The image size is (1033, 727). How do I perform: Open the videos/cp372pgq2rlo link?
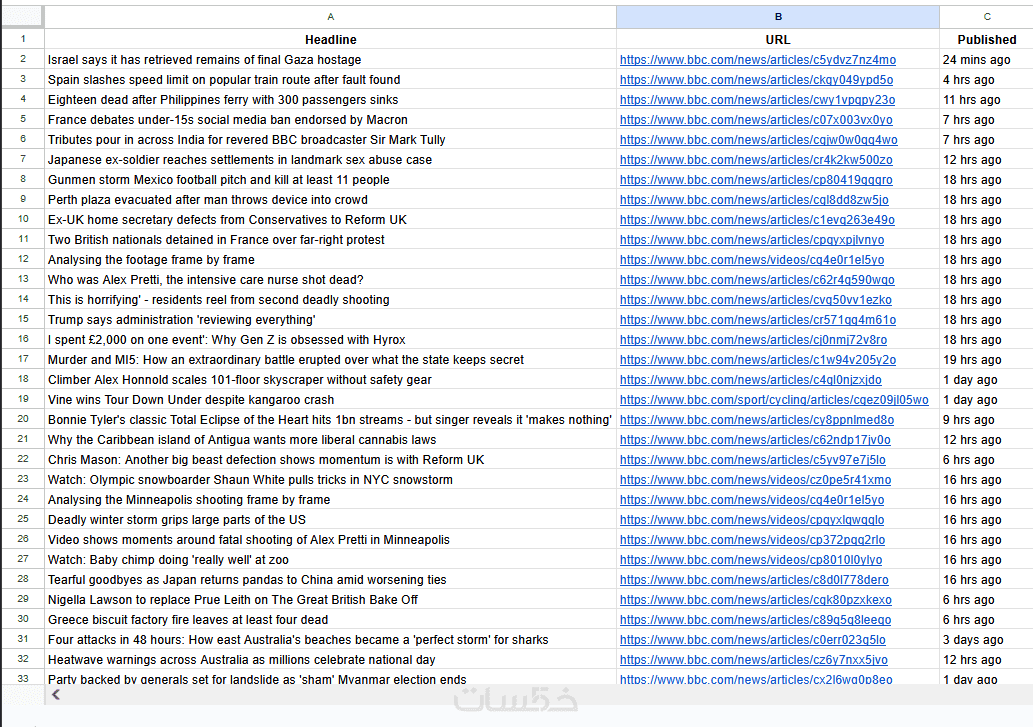pos(752,540)
